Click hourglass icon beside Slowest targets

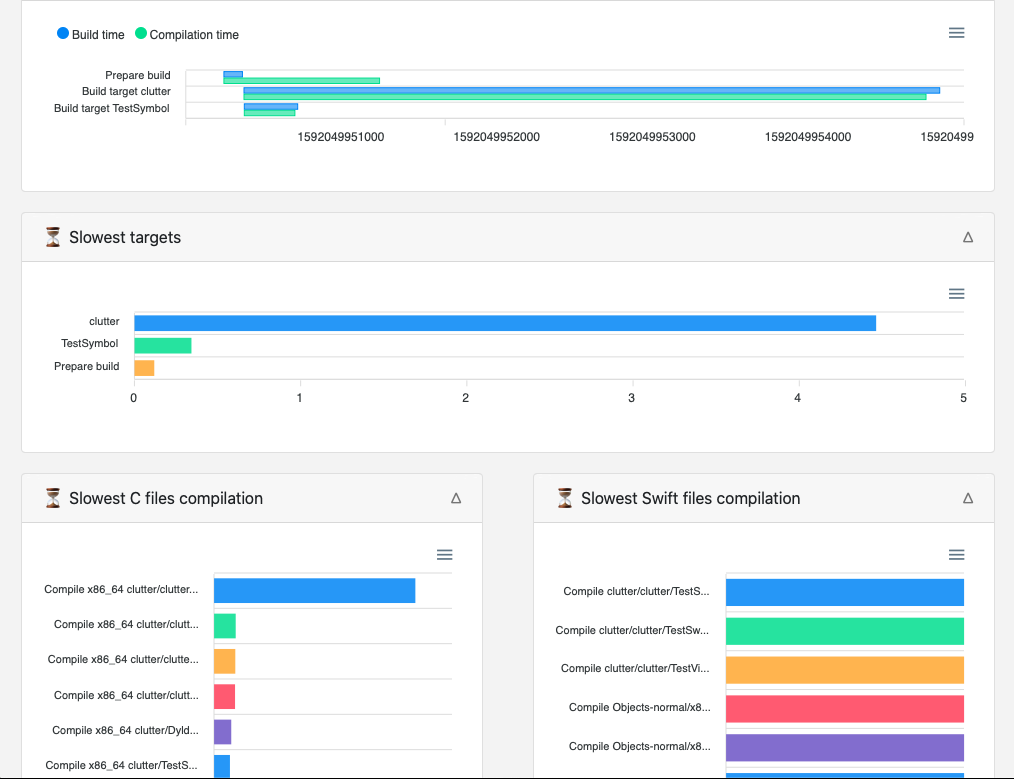pyautogui.click(x=53, y=237)
